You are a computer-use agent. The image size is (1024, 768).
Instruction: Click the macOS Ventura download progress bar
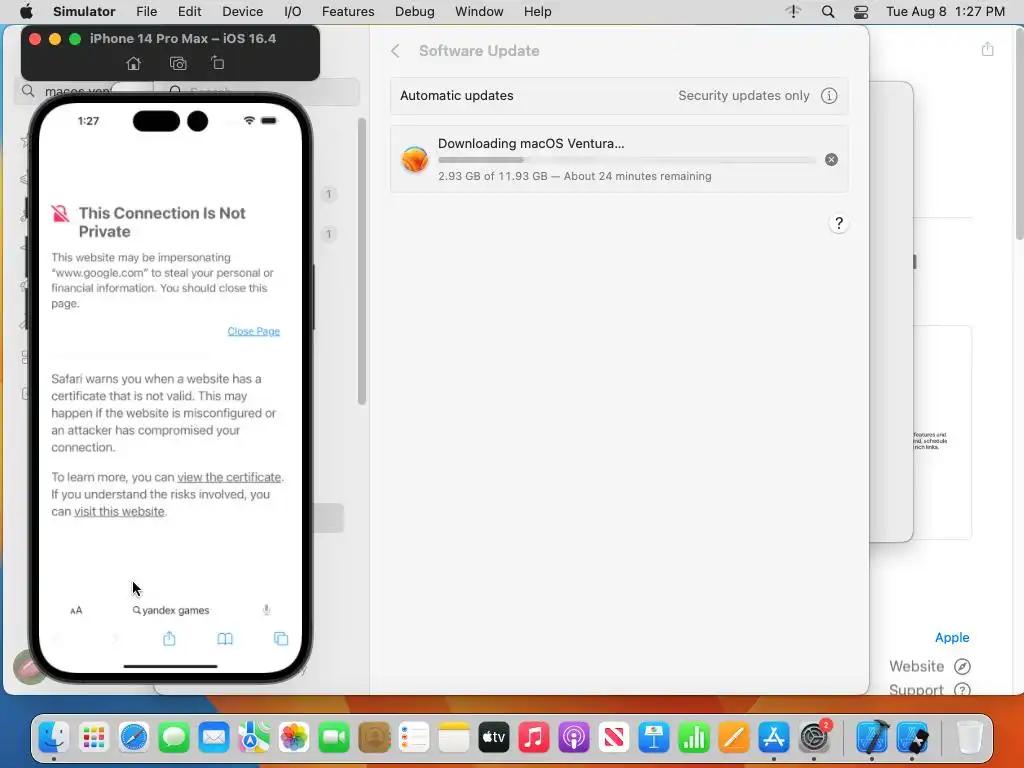click(626, 159)
